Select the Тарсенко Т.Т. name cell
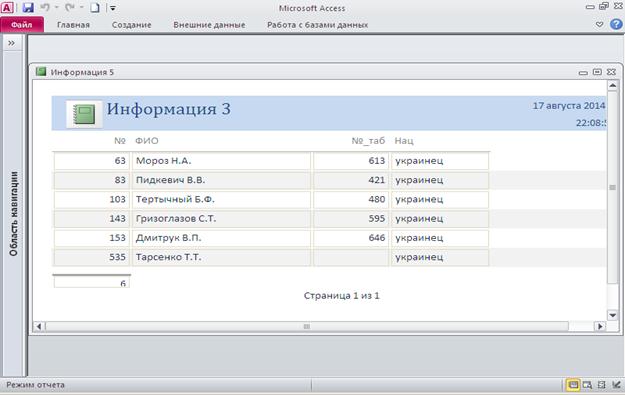This screenshot has width=625, height=395. pyautogui.click(x=221, y=257)
